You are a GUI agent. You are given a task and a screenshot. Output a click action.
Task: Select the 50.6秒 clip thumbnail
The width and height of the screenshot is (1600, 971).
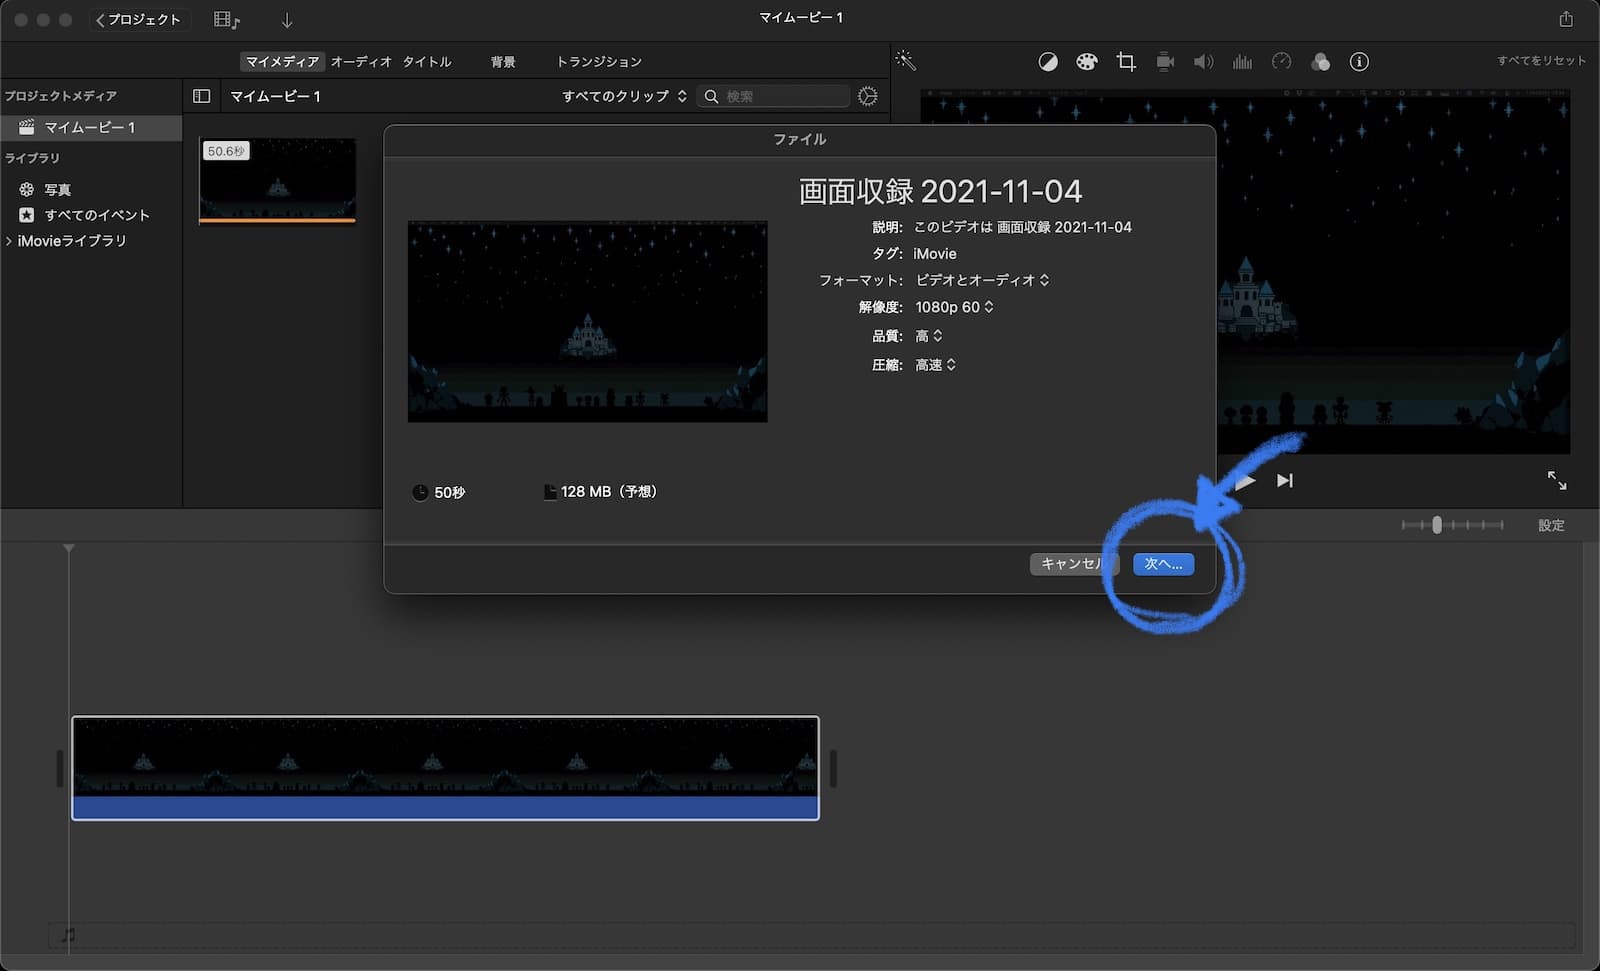[x=277, y=181]
